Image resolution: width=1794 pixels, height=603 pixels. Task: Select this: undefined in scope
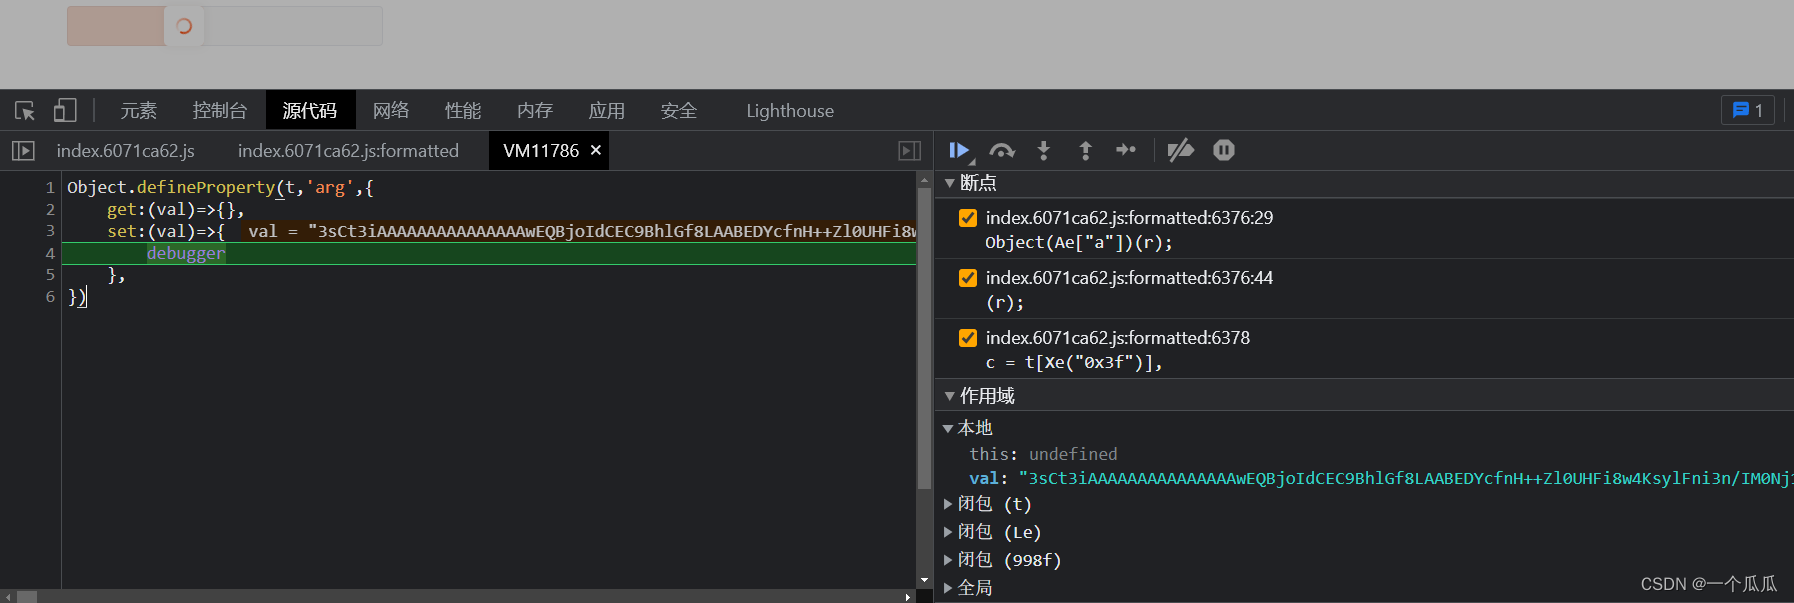click(1043, 454)
